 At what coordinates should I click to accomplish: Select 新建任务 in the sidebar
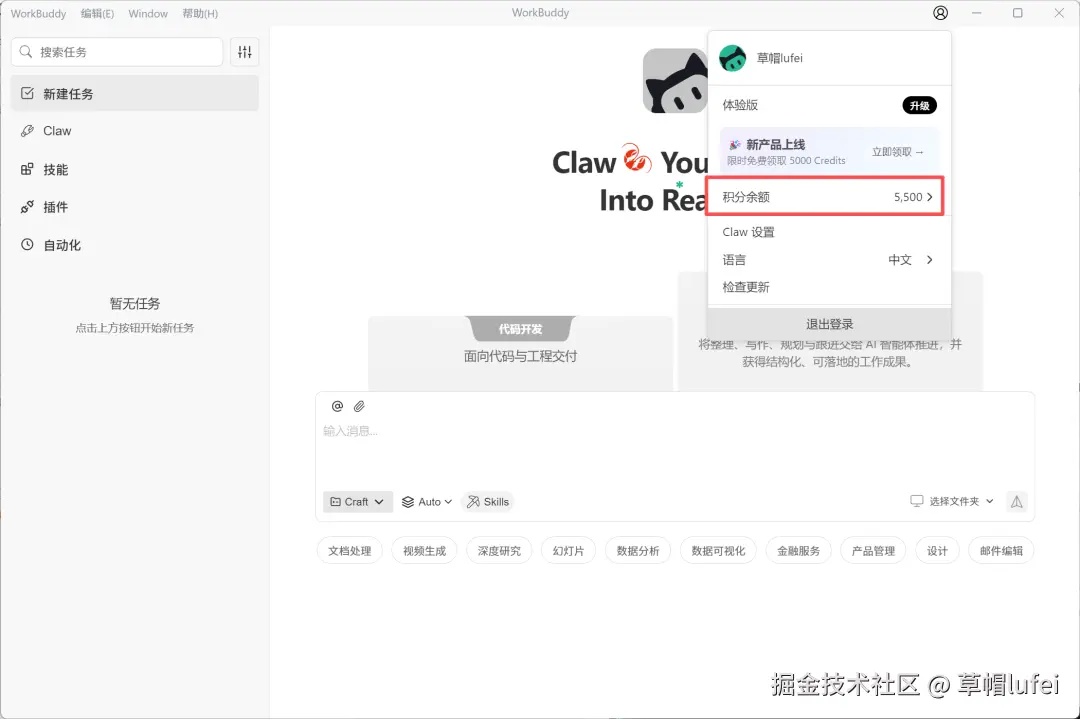pos(135,94)
